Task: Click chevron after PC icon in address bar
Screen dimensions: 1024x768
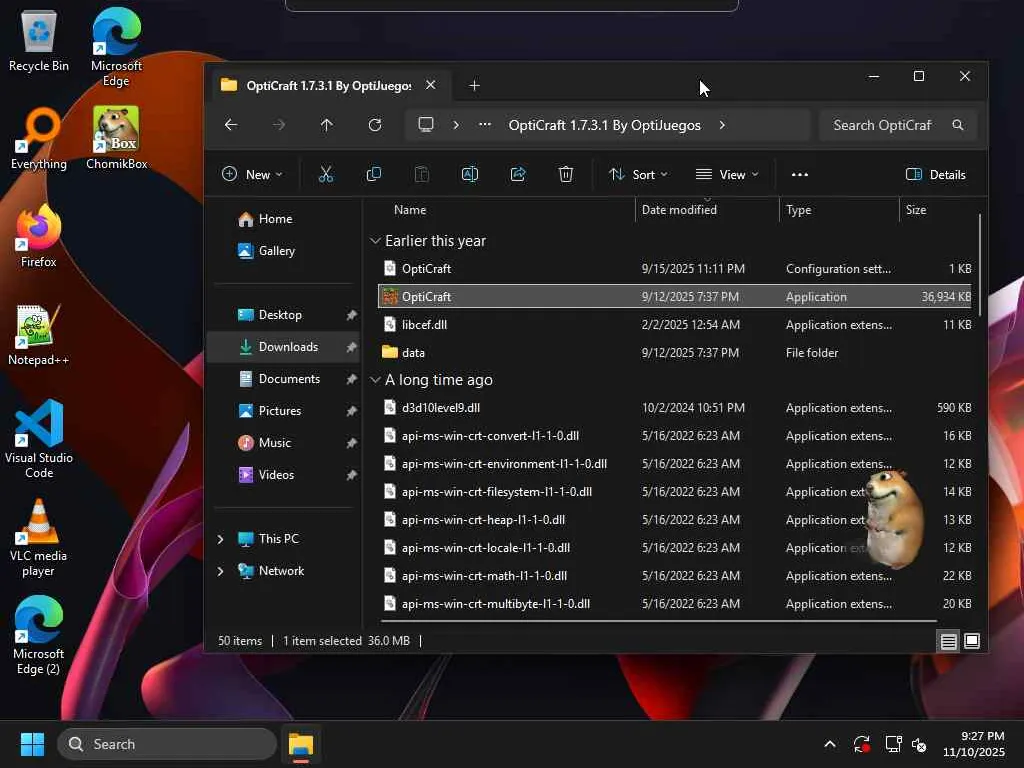Action: click(456, 125)
